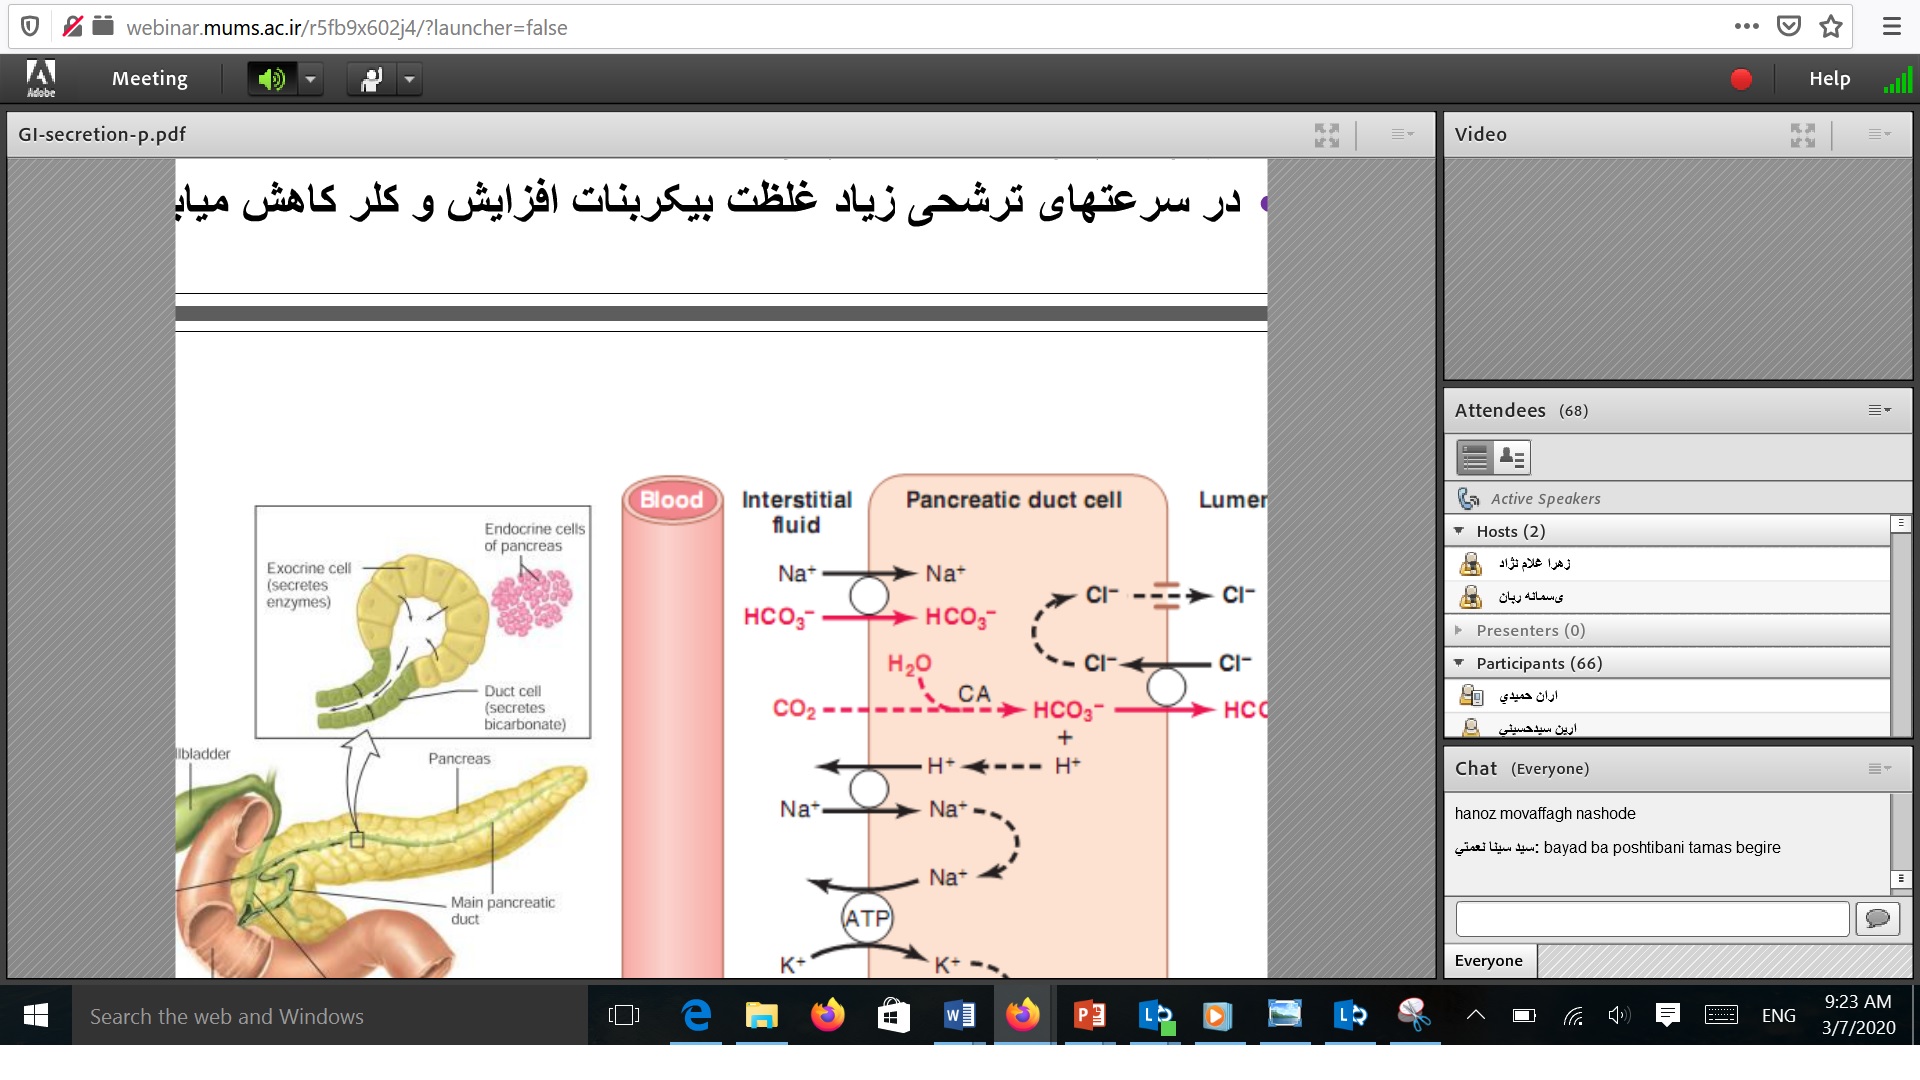Viewport: 1920px width, 1080px height.
Task: Click the raise hand status icon
Action: tap(371, 79)
